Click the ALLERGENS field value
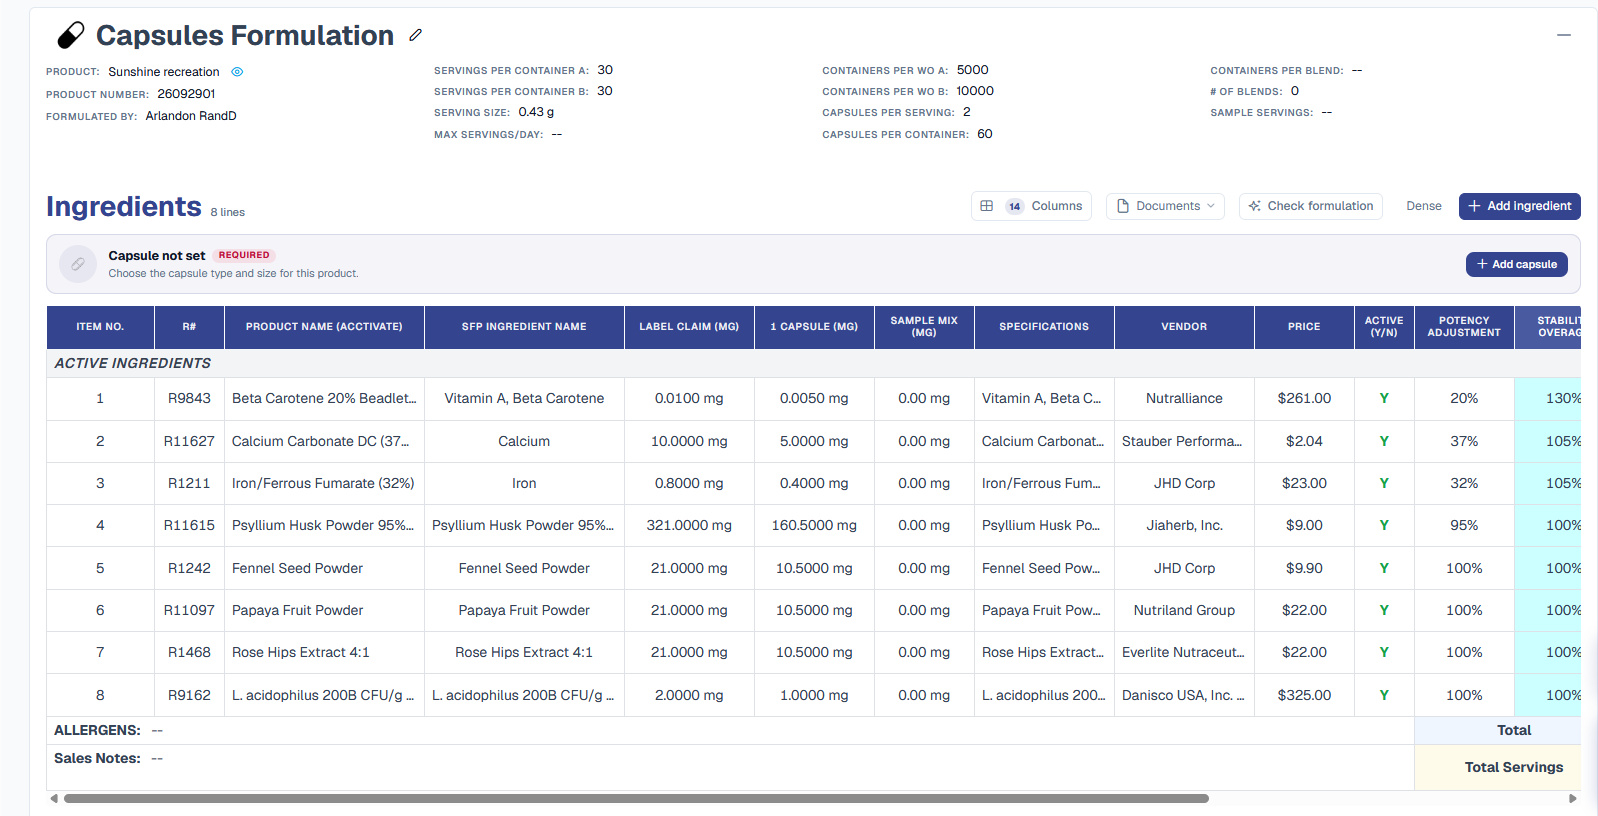This screenshot has width=1598, height=816. click(157, 731)
